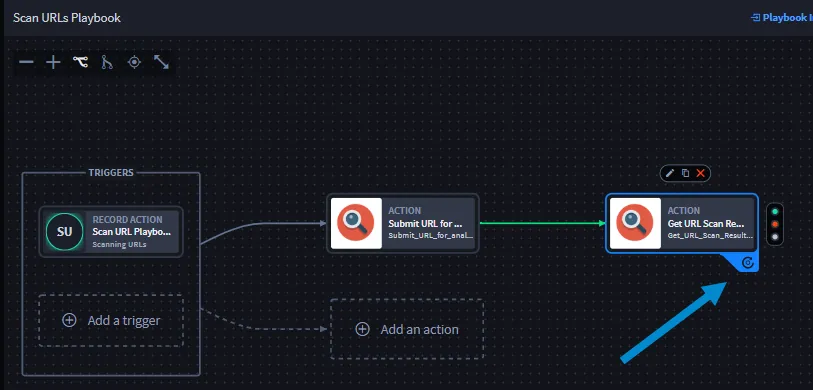Image resolution: width=813 pixels, height=390 pixels.
Task: Click 'Get_URL_Scan_Result...' step name text
Action: [x=710, y=235]
